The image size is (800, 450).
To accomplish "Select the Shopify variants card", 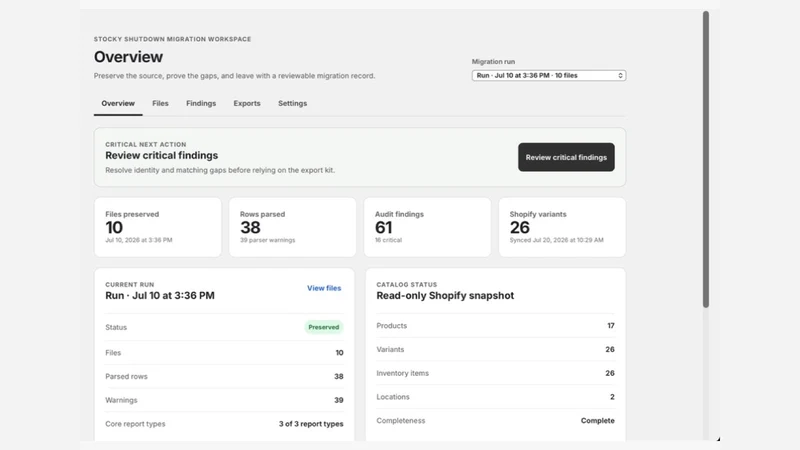I will pyautogui.click(x=562, y=227).
